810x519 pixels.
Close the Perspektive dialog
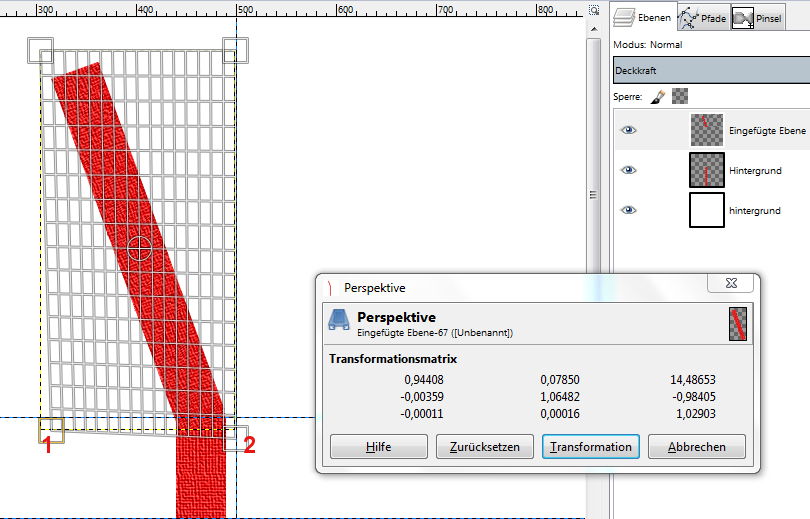click(731, 283)
